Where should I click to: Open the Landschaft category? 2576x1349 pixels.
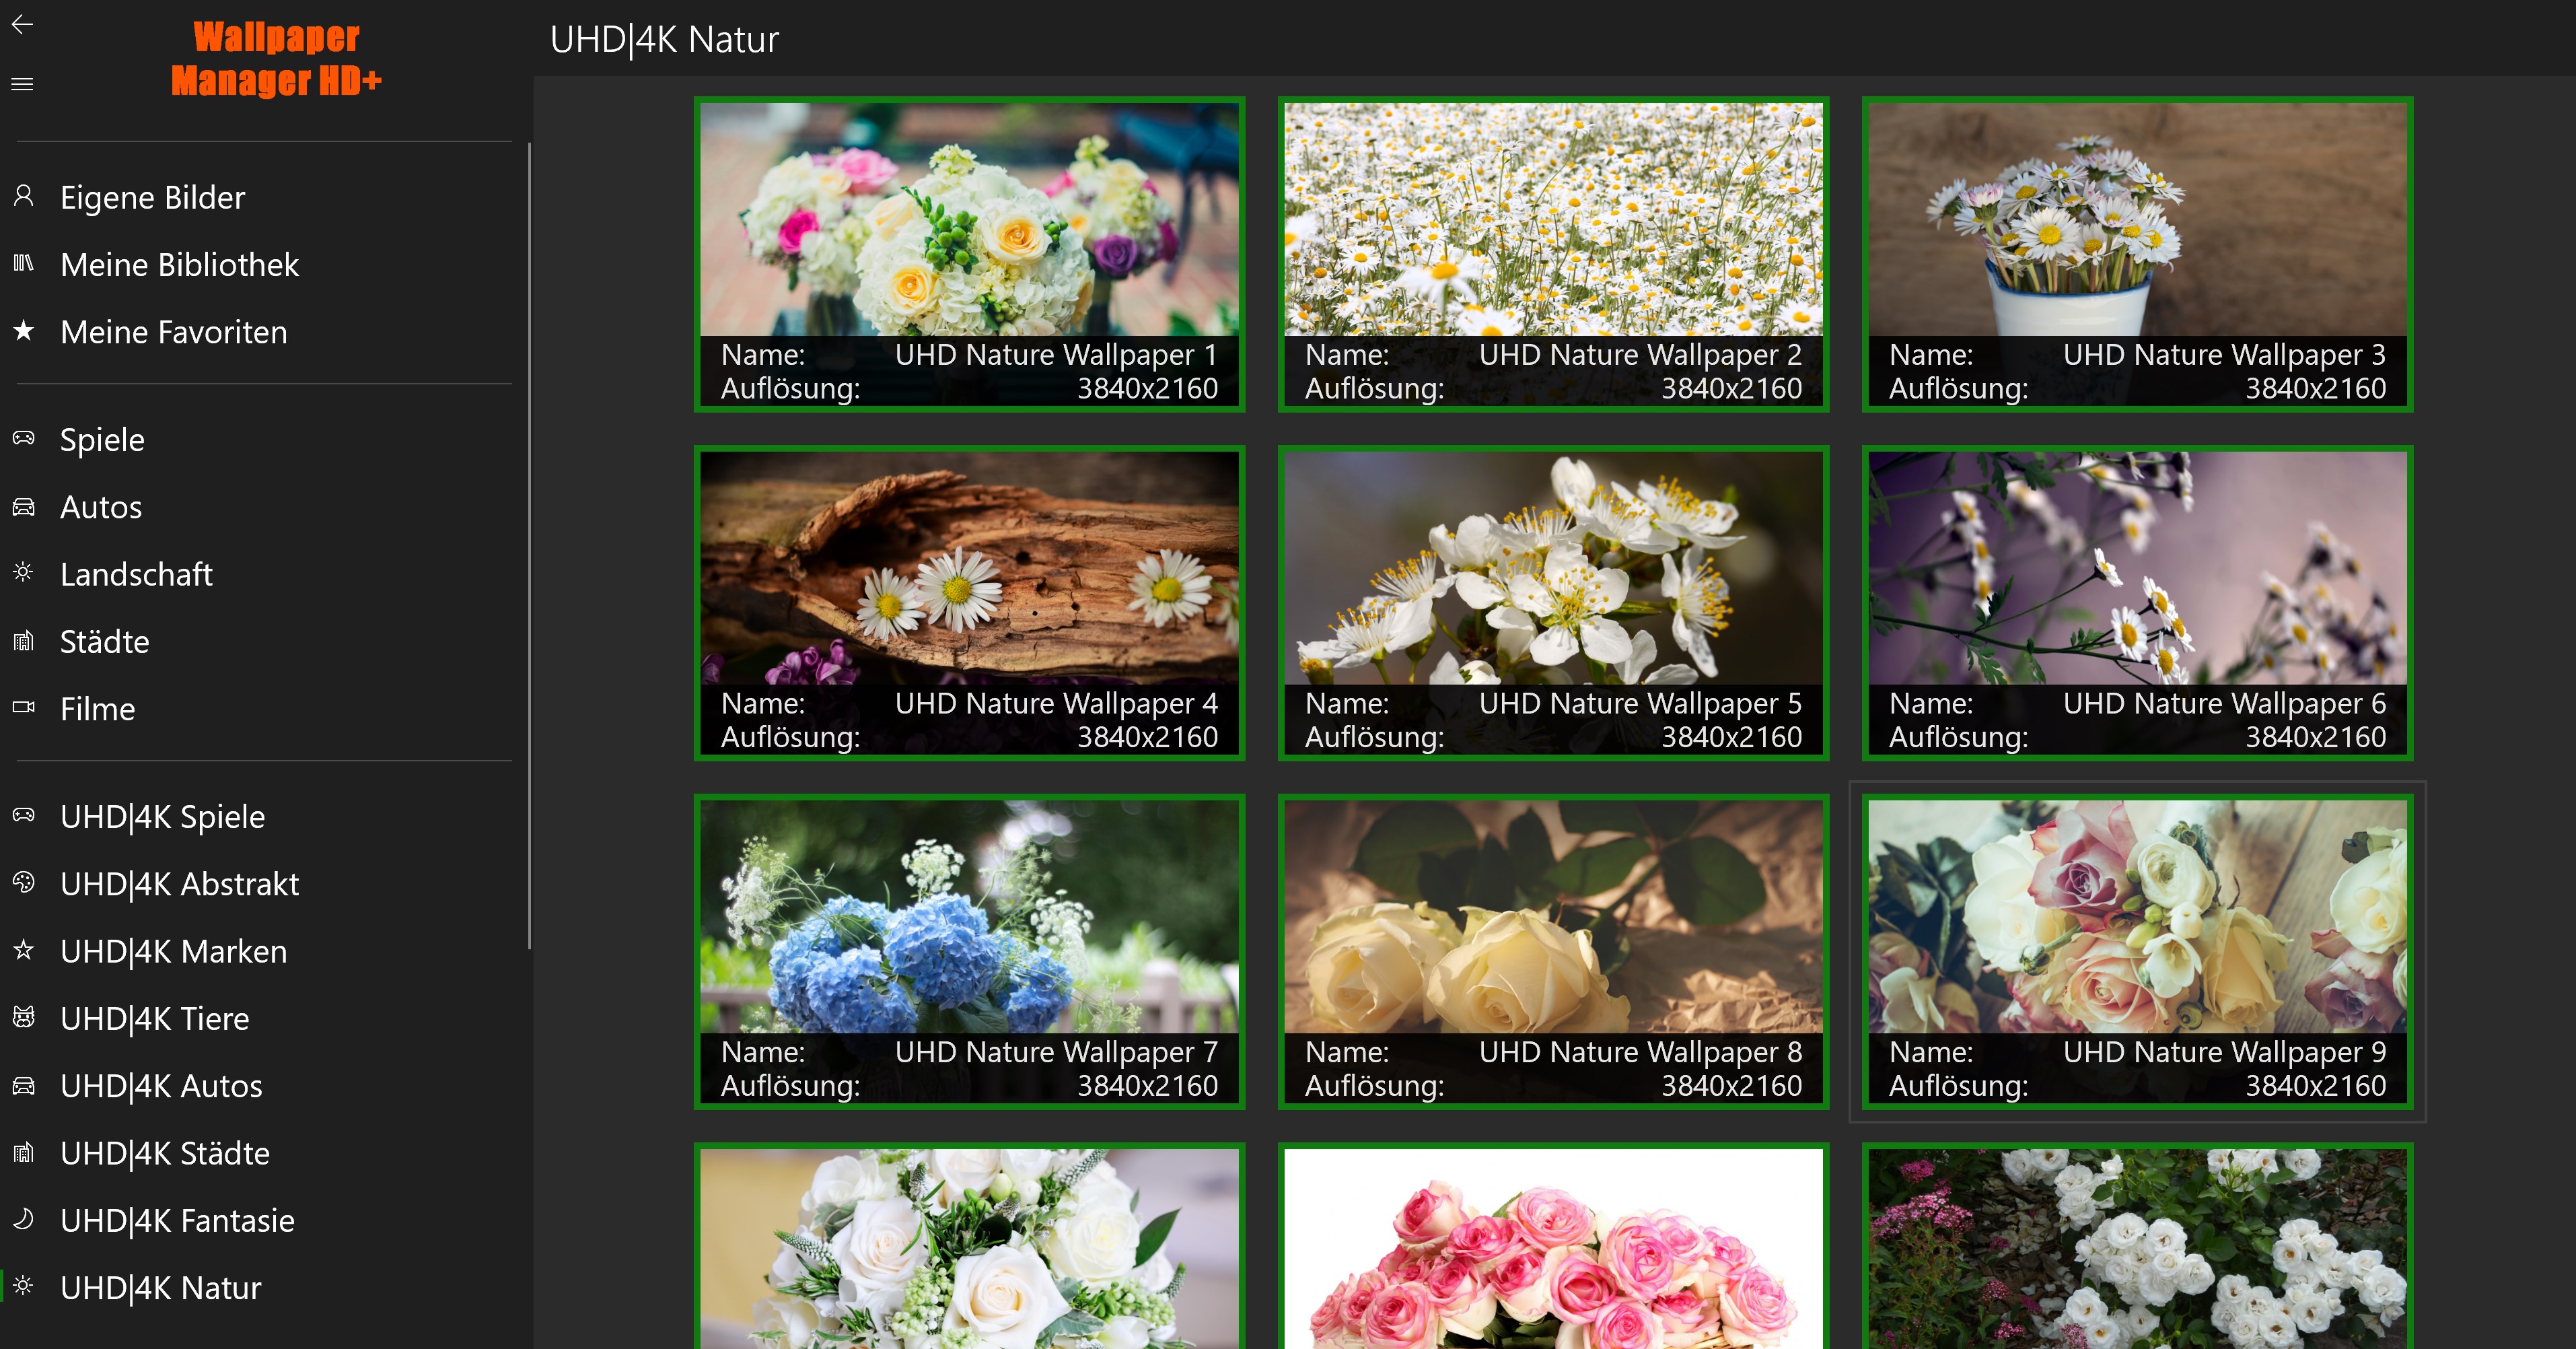136,574
